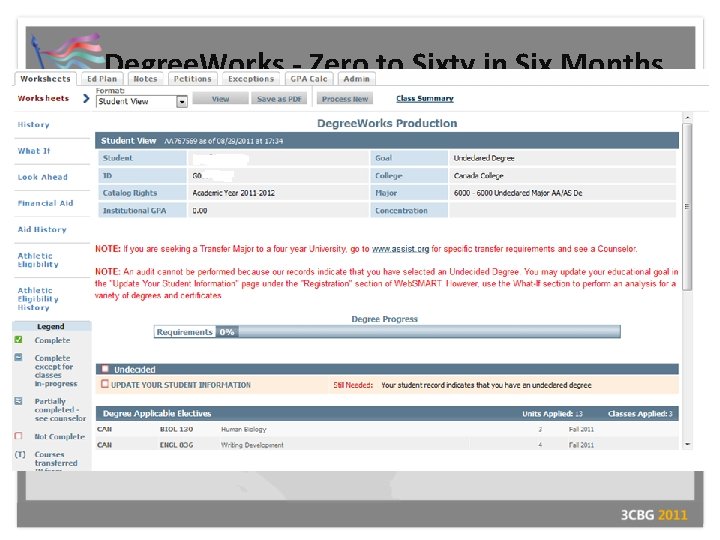This screenshot has height=540, width=720.
Task: Follow the www.assist.org link
Action: point(400,249)
